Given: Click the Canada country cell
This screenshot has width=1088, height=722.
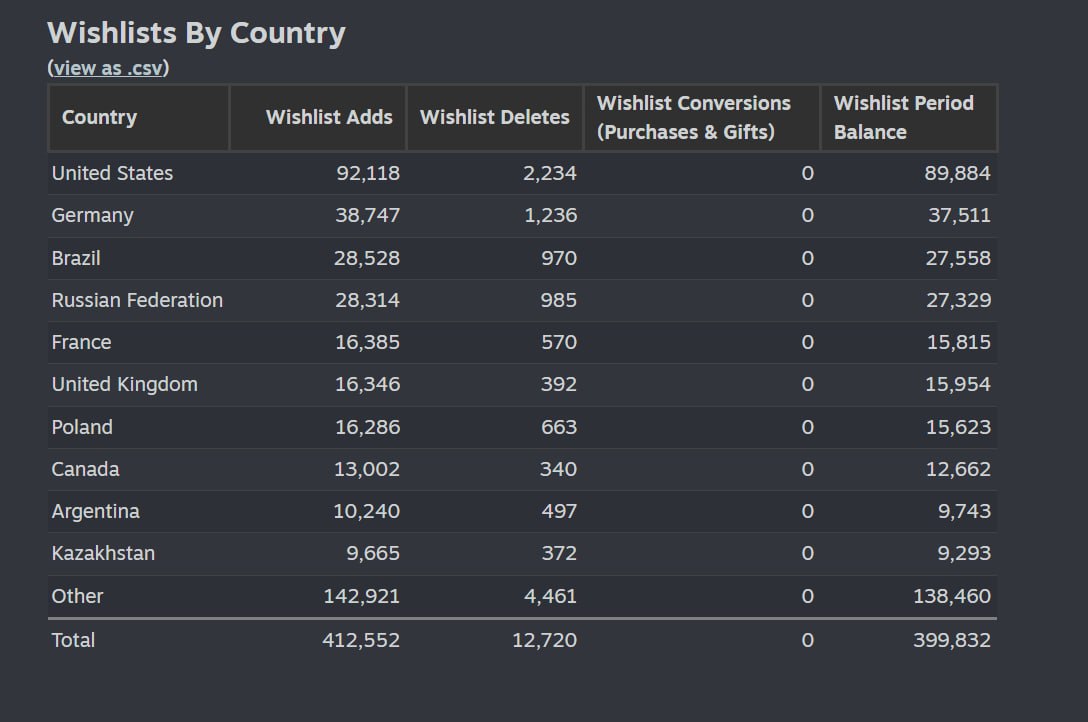Looking at the screenshot, I should [85, 469].
